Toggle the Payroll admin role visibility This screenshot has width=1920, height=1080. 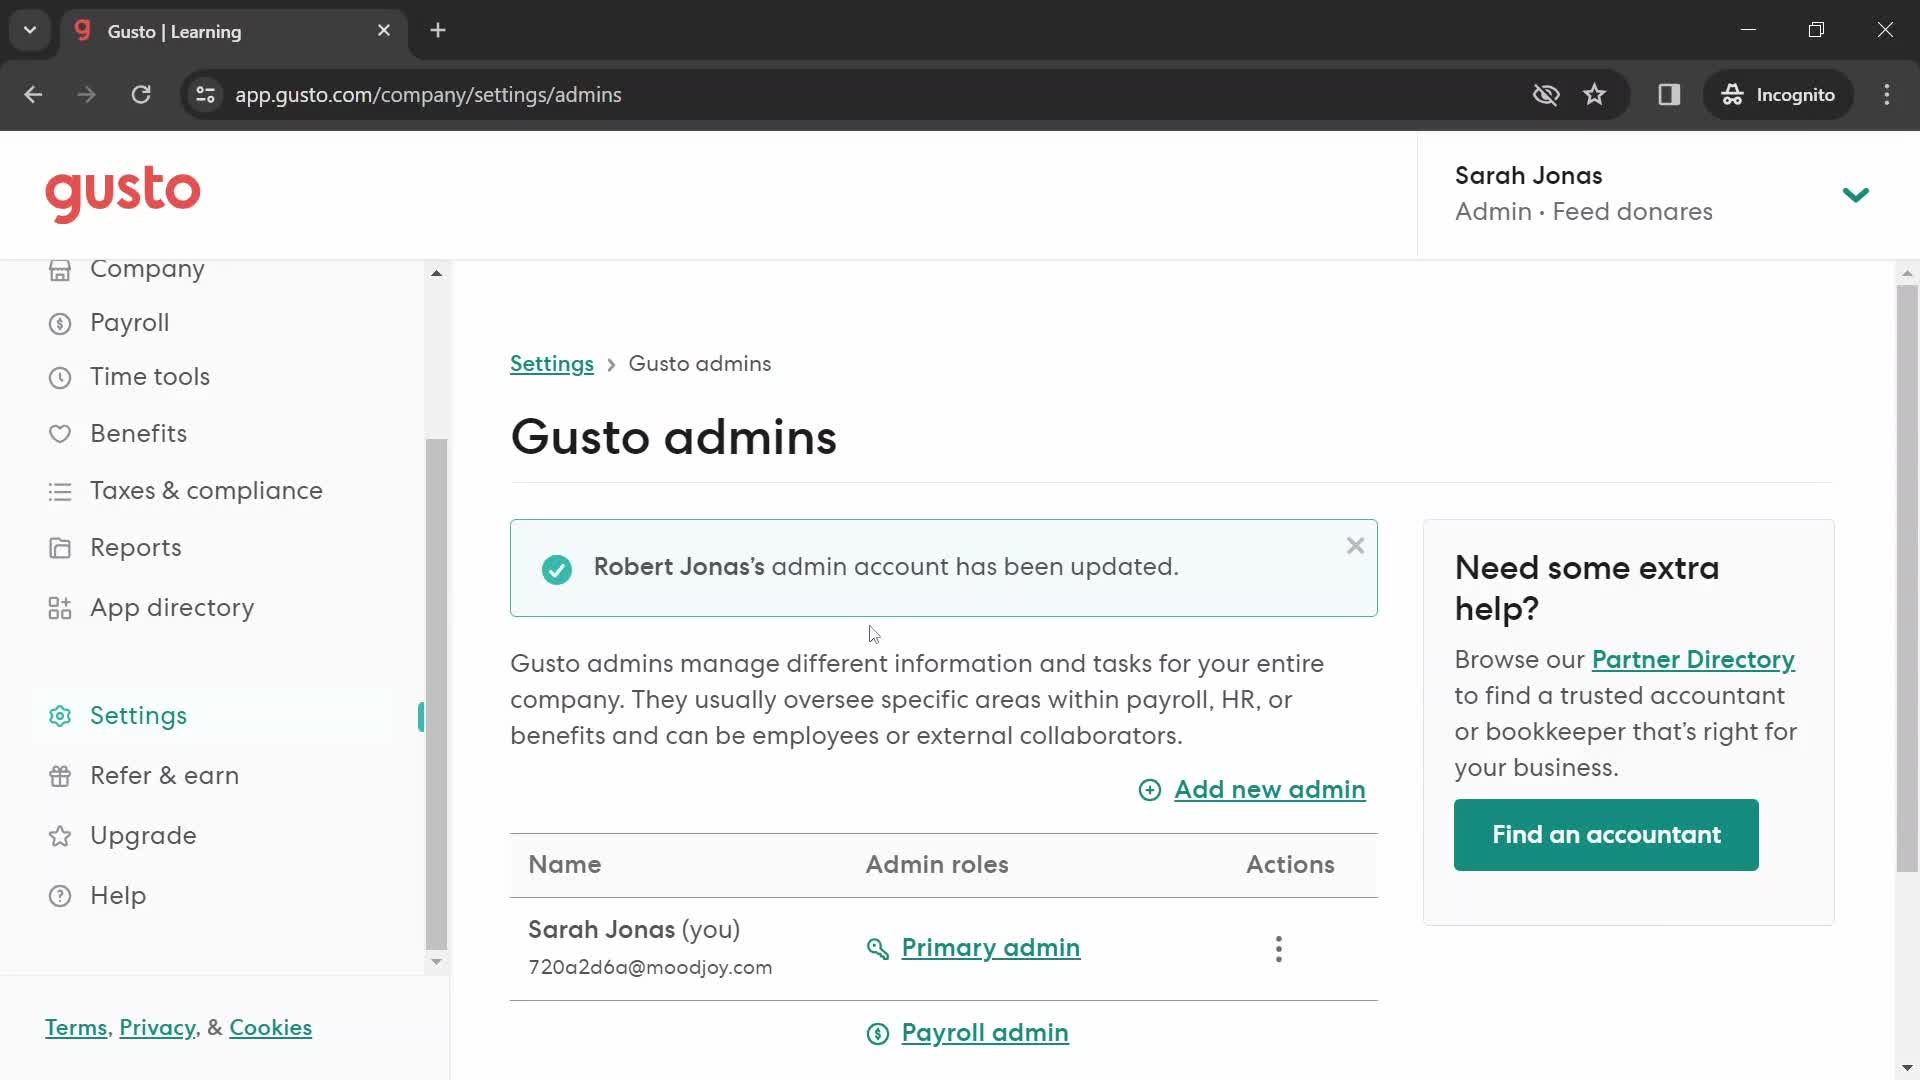click(984, 1031)
